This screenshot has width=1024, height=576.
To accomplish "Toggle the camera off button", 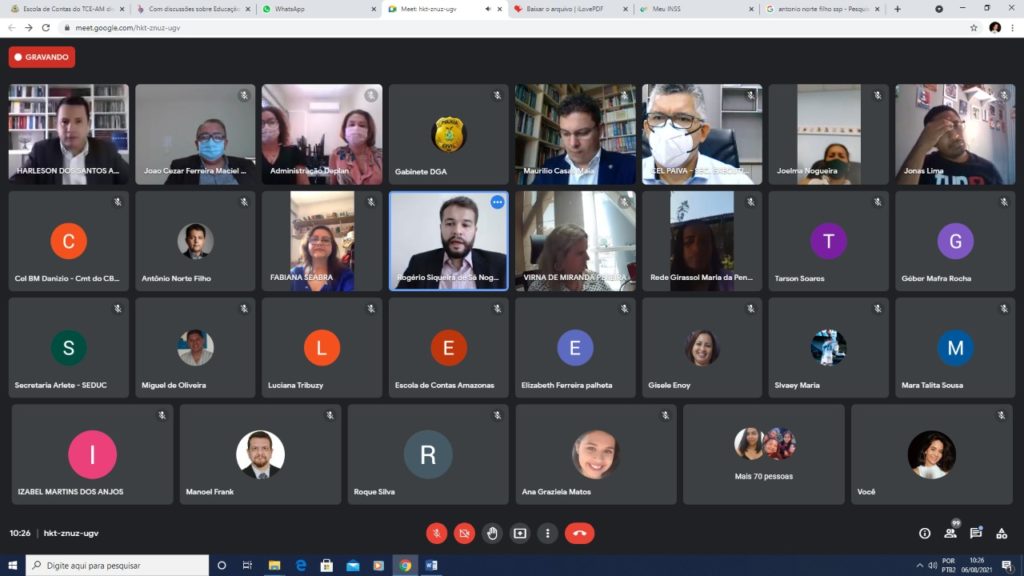I will (464, 533).
